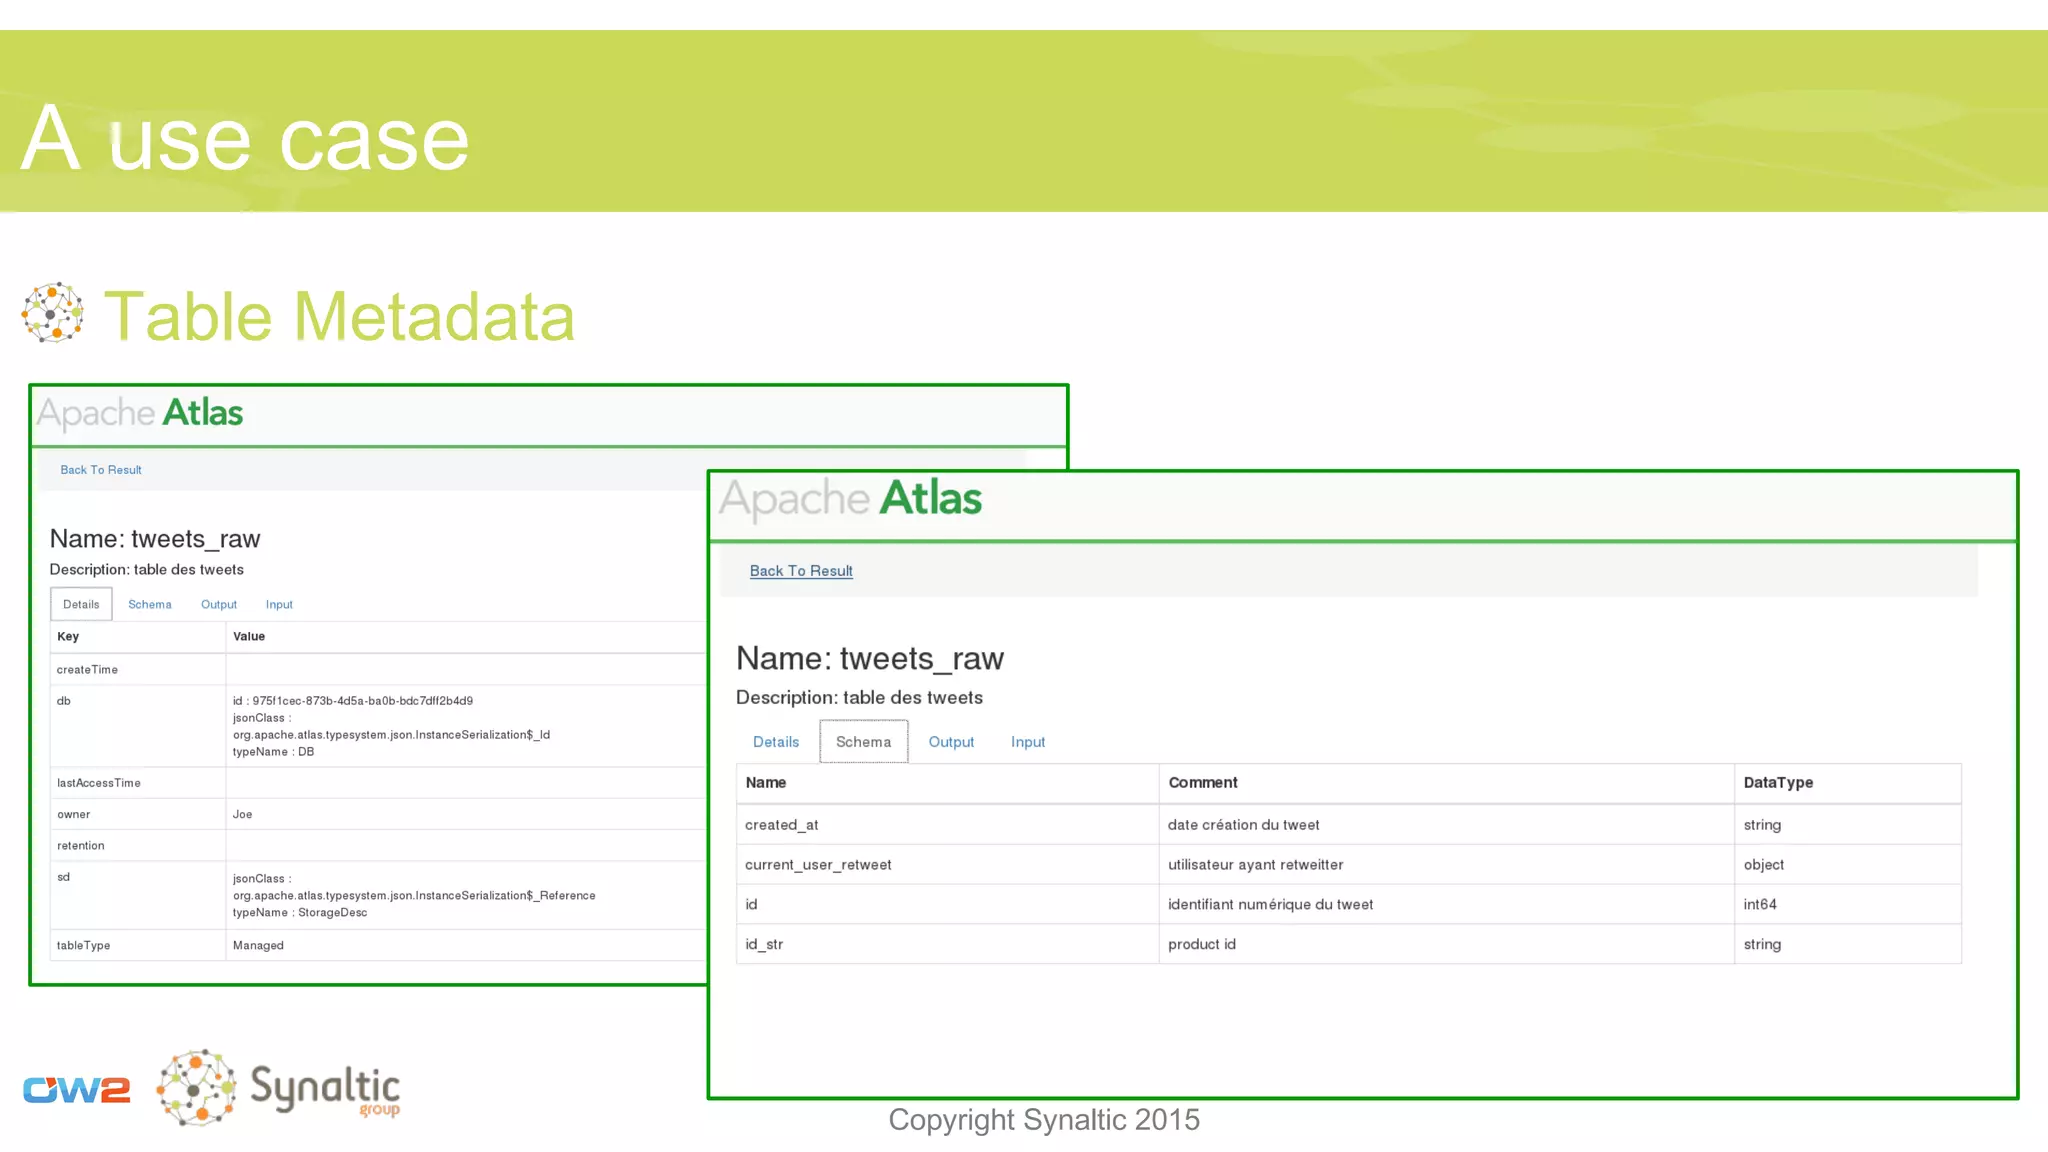Select the created_at column name cell

947,825
